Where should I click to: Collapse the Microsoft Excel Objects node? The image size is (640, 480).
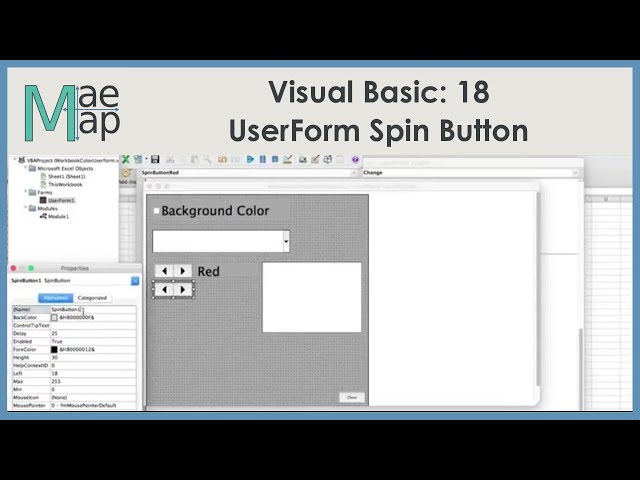pos(25,168)
